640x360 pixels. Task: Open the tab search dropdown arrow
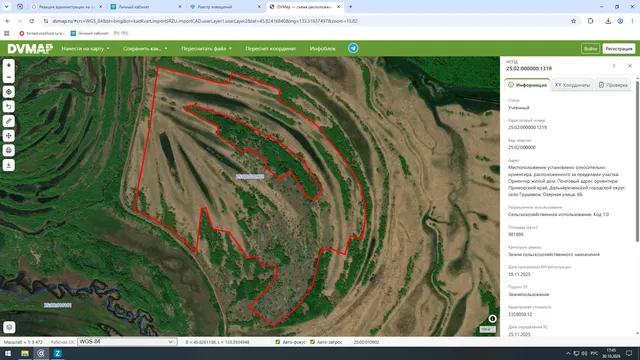[7, 7]
